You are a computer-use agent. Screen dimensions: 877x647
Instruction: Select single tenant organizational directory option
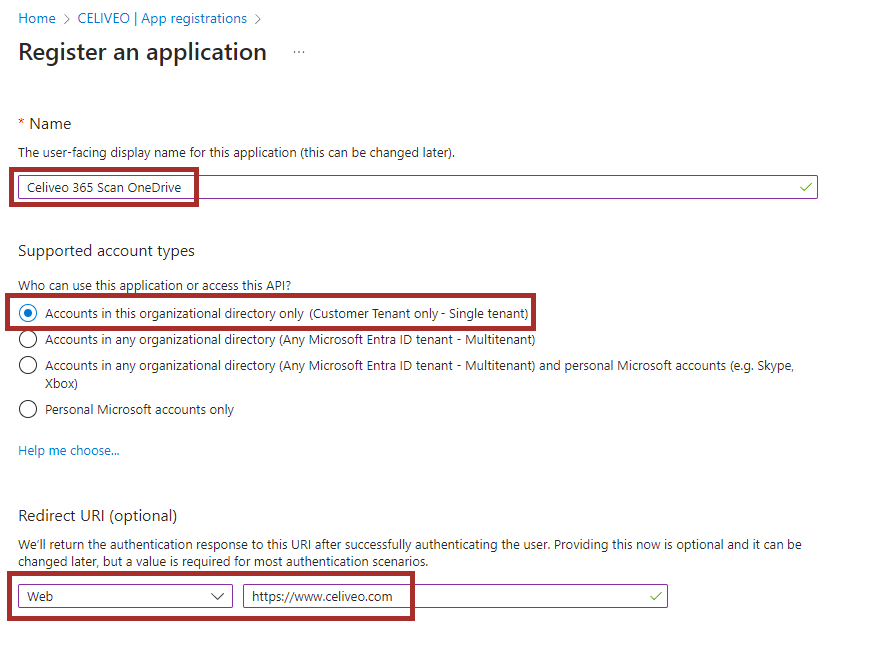click(x=28, y=313)
